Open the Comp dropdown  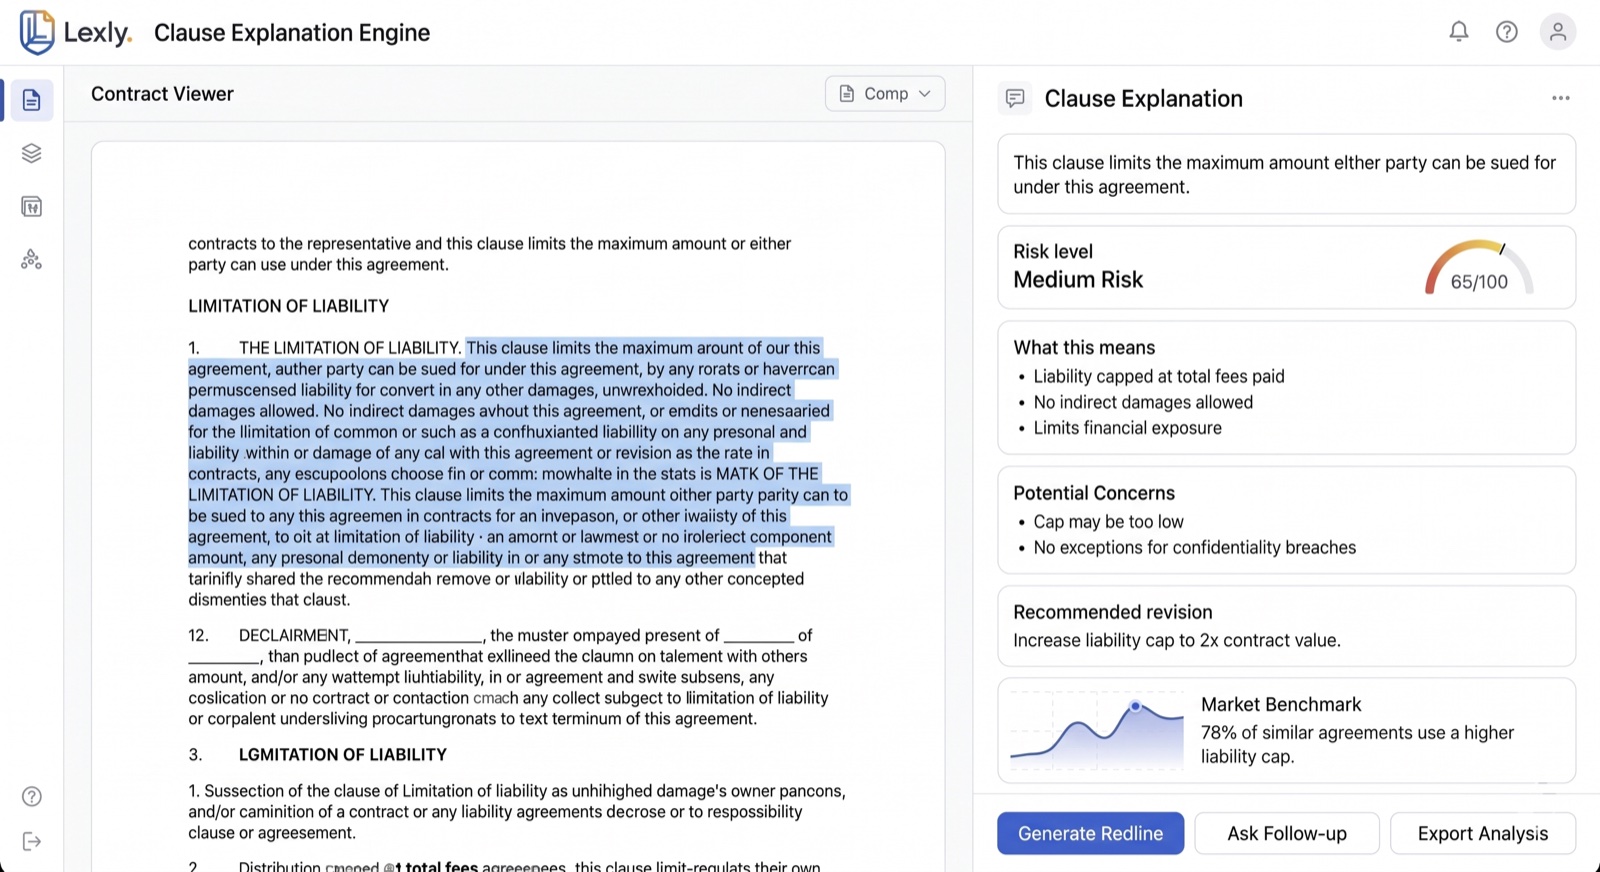coord(885,93)
